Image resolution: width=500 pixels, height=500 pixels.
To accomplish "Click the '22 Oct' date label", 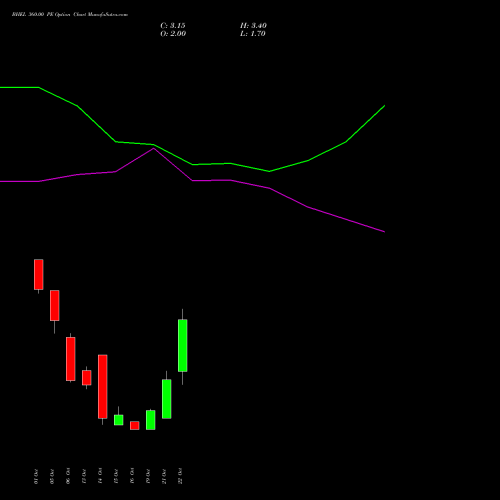I will (180, 476).
